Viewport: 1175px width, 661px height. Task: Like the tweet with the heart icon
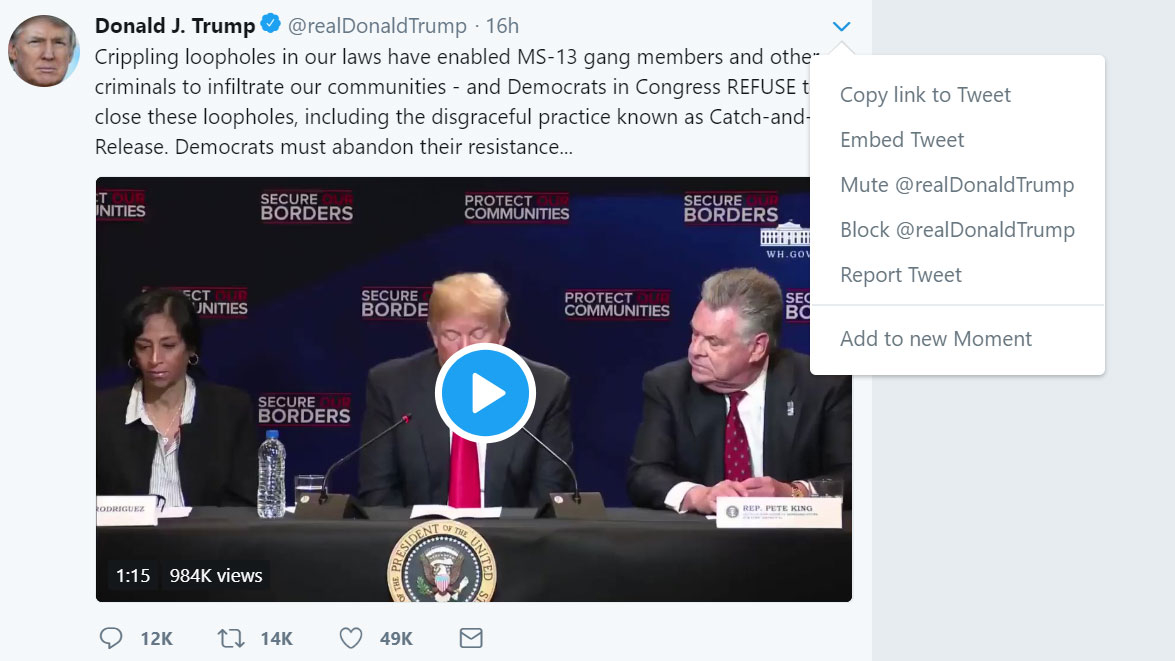[x=350, y=638]
